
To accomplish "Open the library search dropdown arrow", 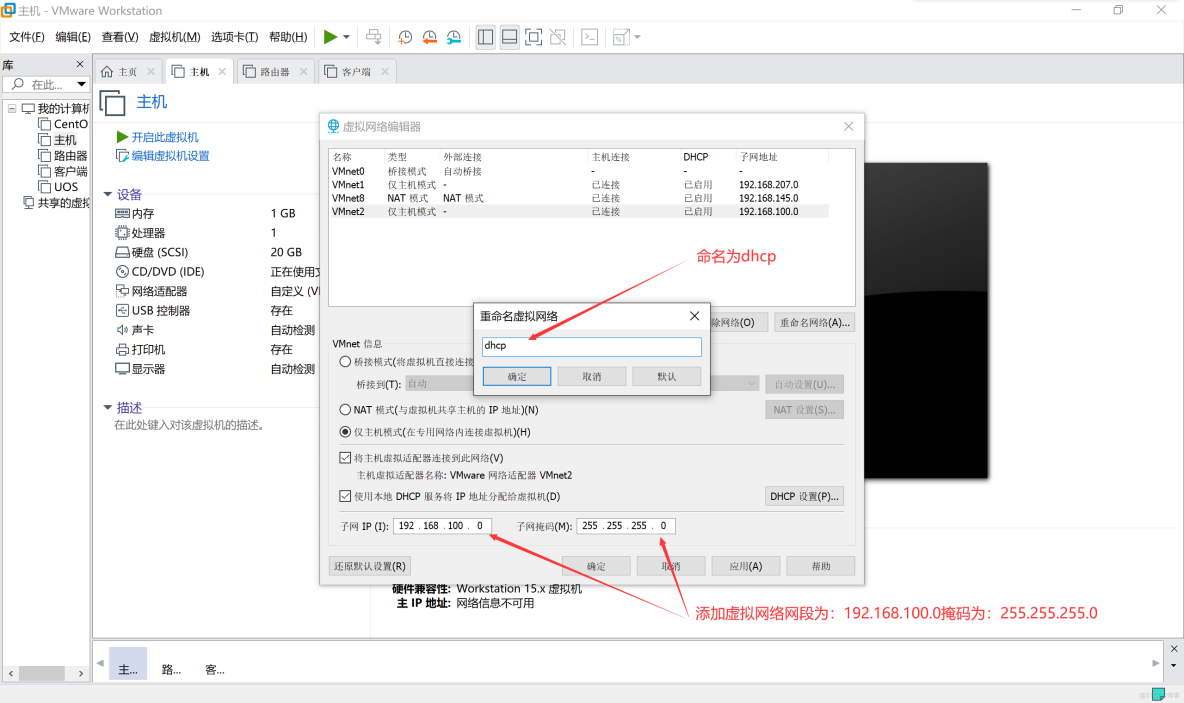I will point(82,85).
